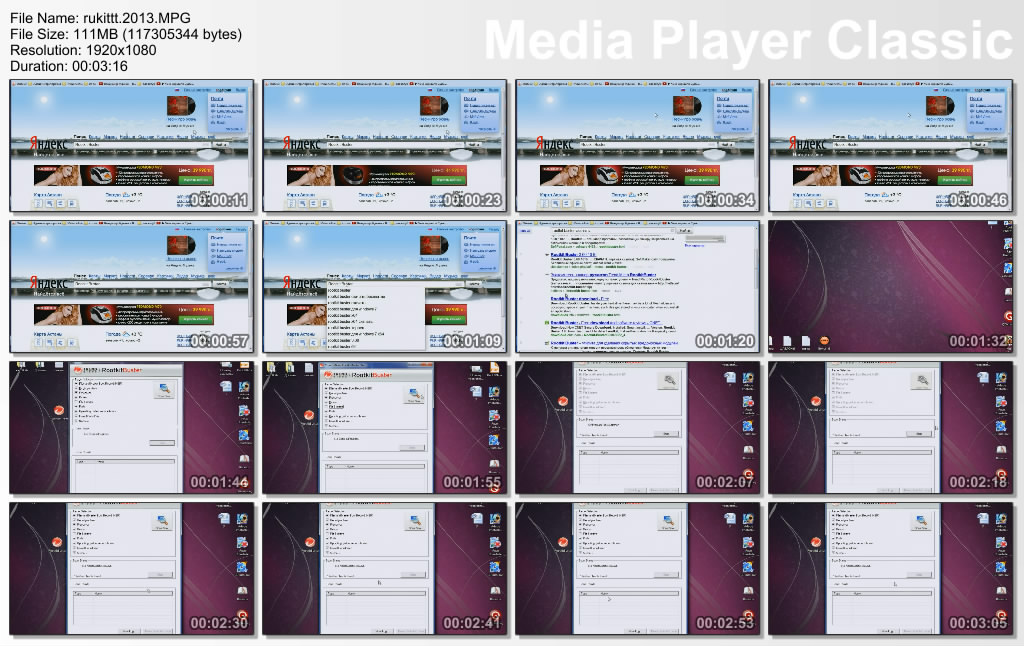Click the orange round desktop icon in the 00:01:32 frame

point(823,341)
